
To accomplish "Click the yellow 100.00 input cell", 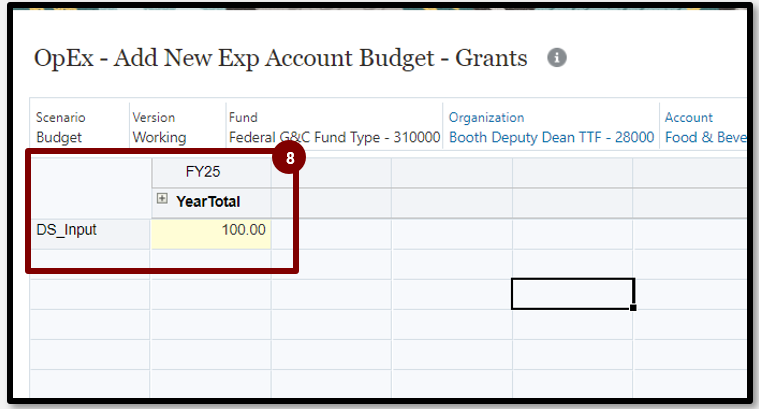I will click(210, 230).
